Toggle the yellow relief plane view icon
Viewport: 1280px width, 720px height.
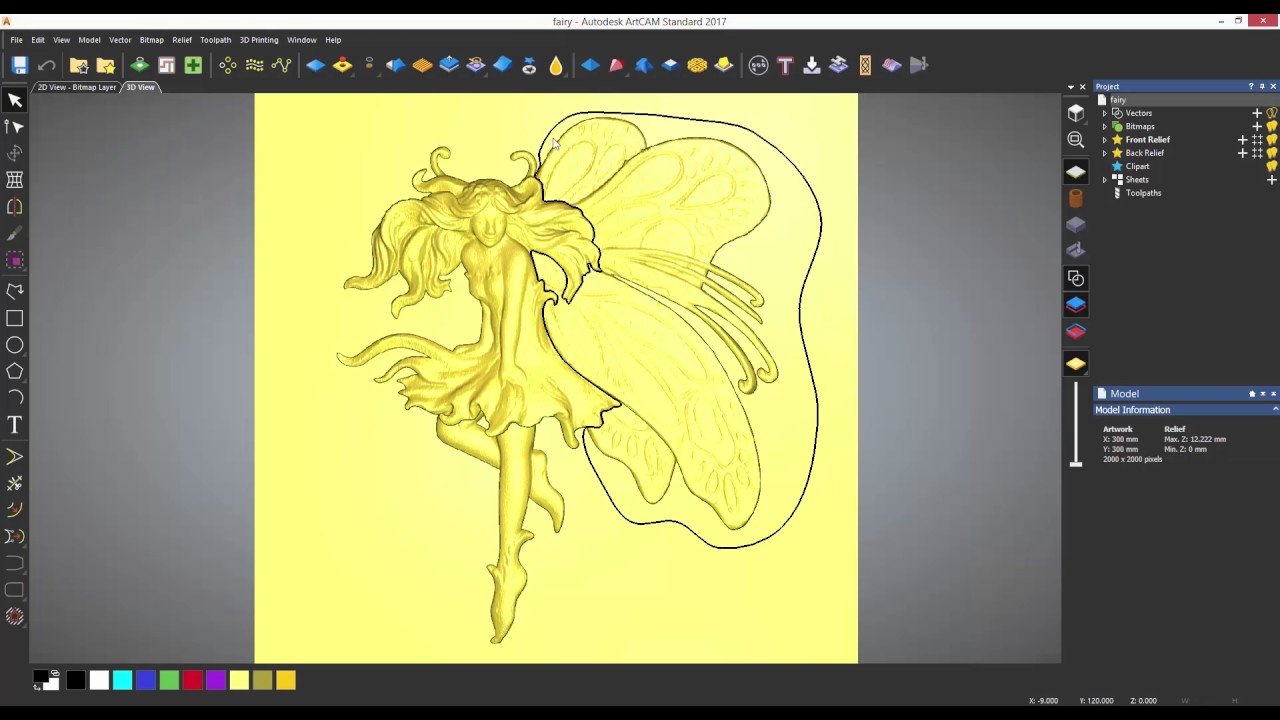point(1076,364)
